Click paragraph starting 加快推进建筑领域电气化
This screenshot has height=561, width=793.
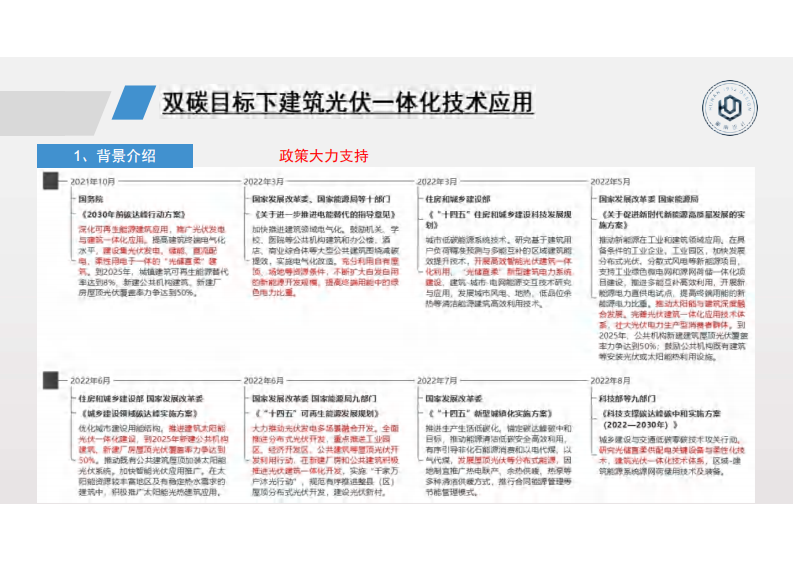click(326, 261)
